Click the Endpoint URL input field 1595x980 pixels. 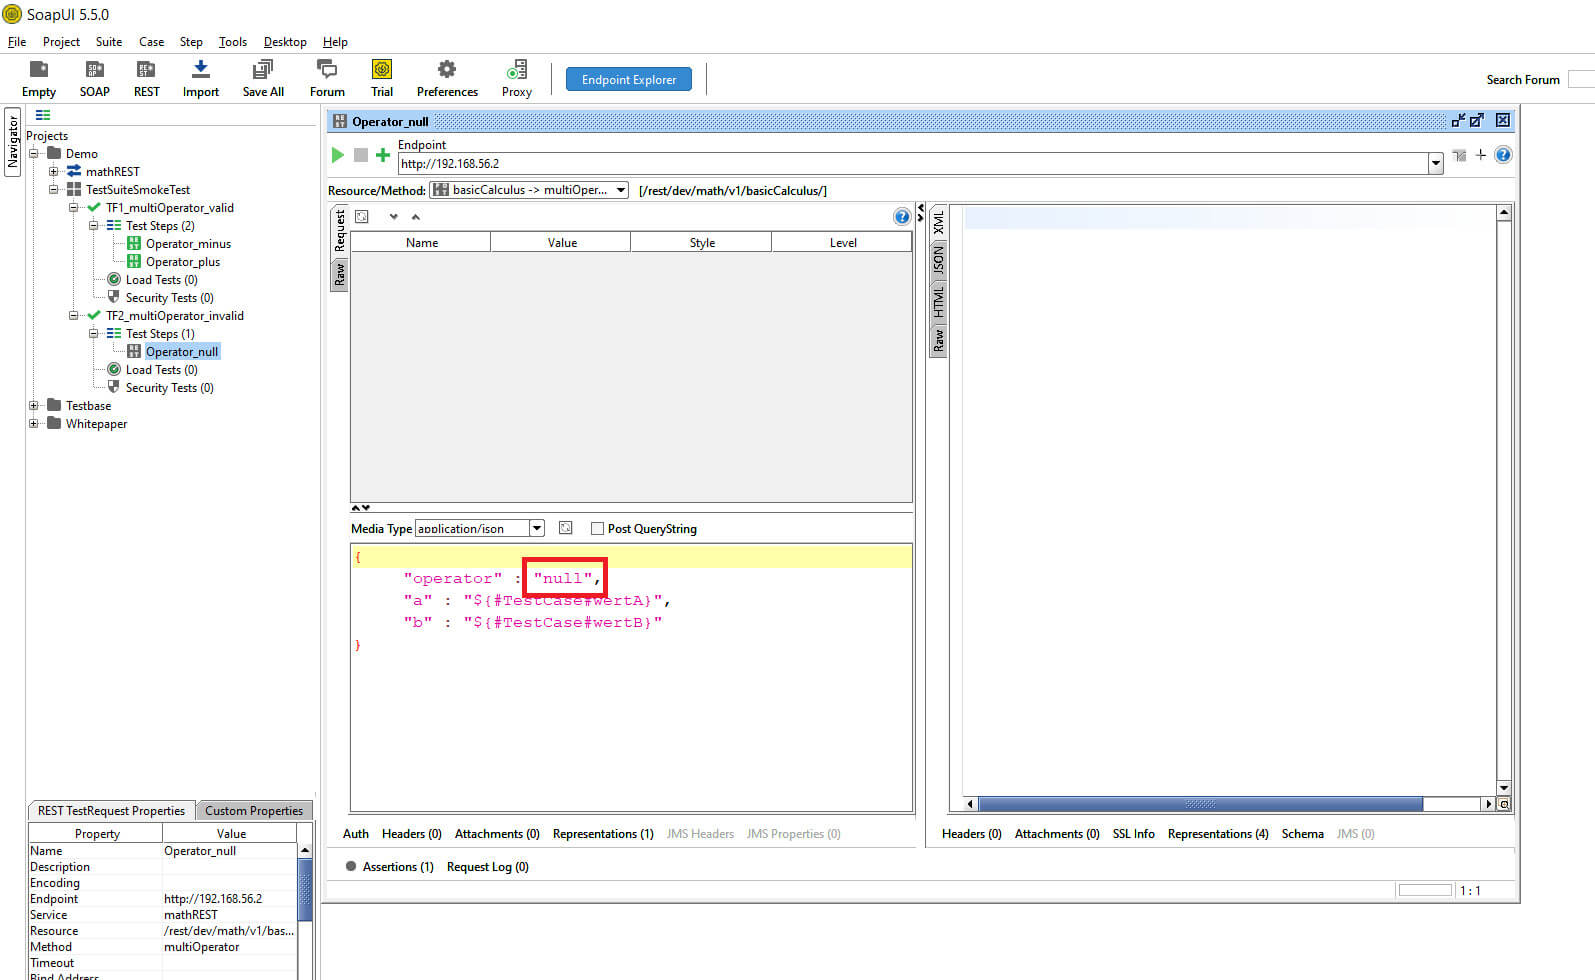point(912,164)
